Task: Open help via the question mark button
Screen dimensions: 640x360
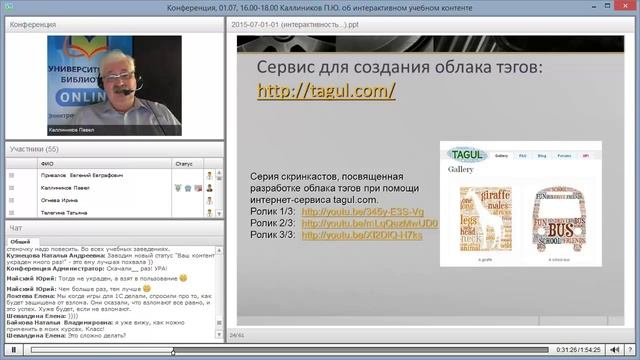Action: click(x=630, y=350)
